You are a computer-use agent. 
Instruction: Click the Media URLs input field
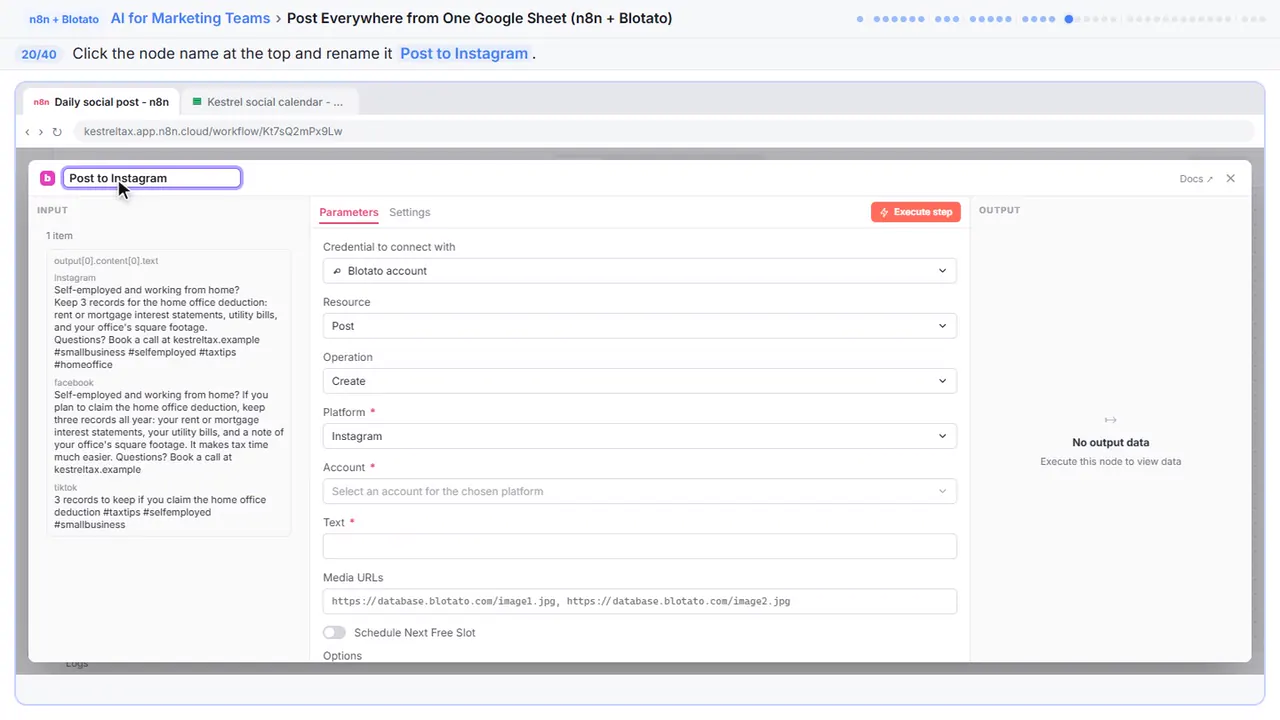[640, 601]
